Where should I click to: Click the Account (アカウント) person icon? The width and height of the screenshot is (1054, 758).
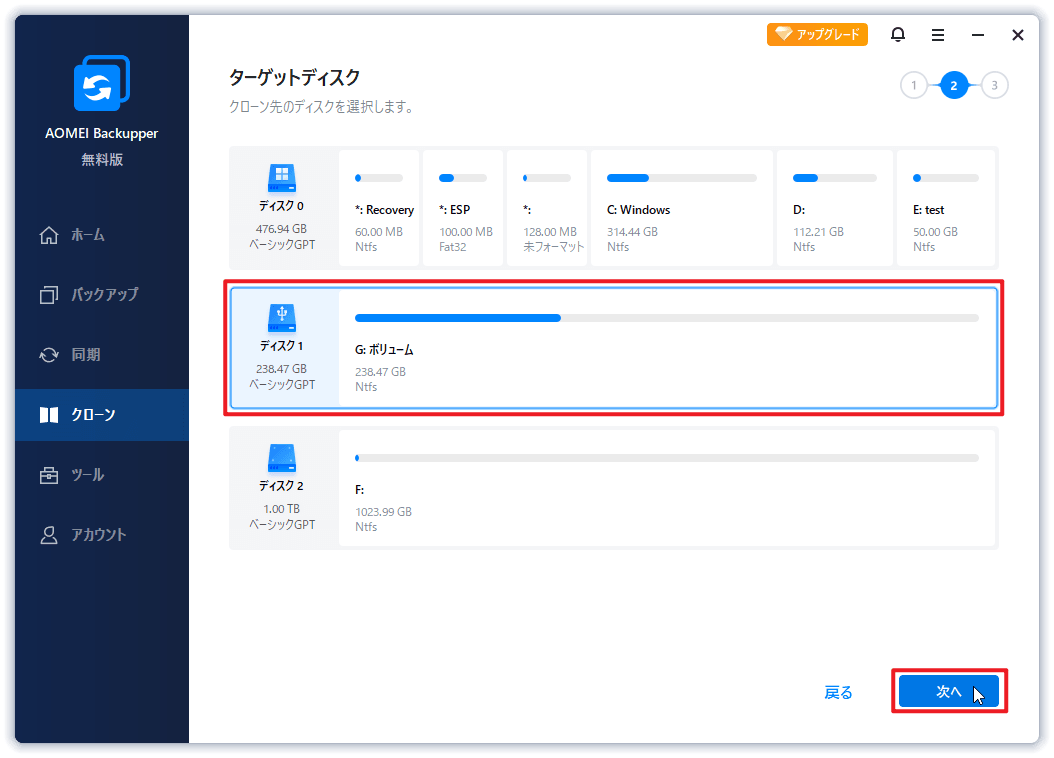(49, 535)
